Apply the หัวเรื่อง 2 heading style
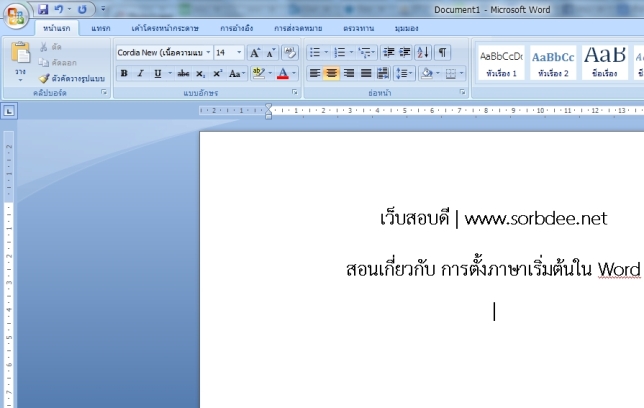644x408 pixels. (x=553, y=62)
